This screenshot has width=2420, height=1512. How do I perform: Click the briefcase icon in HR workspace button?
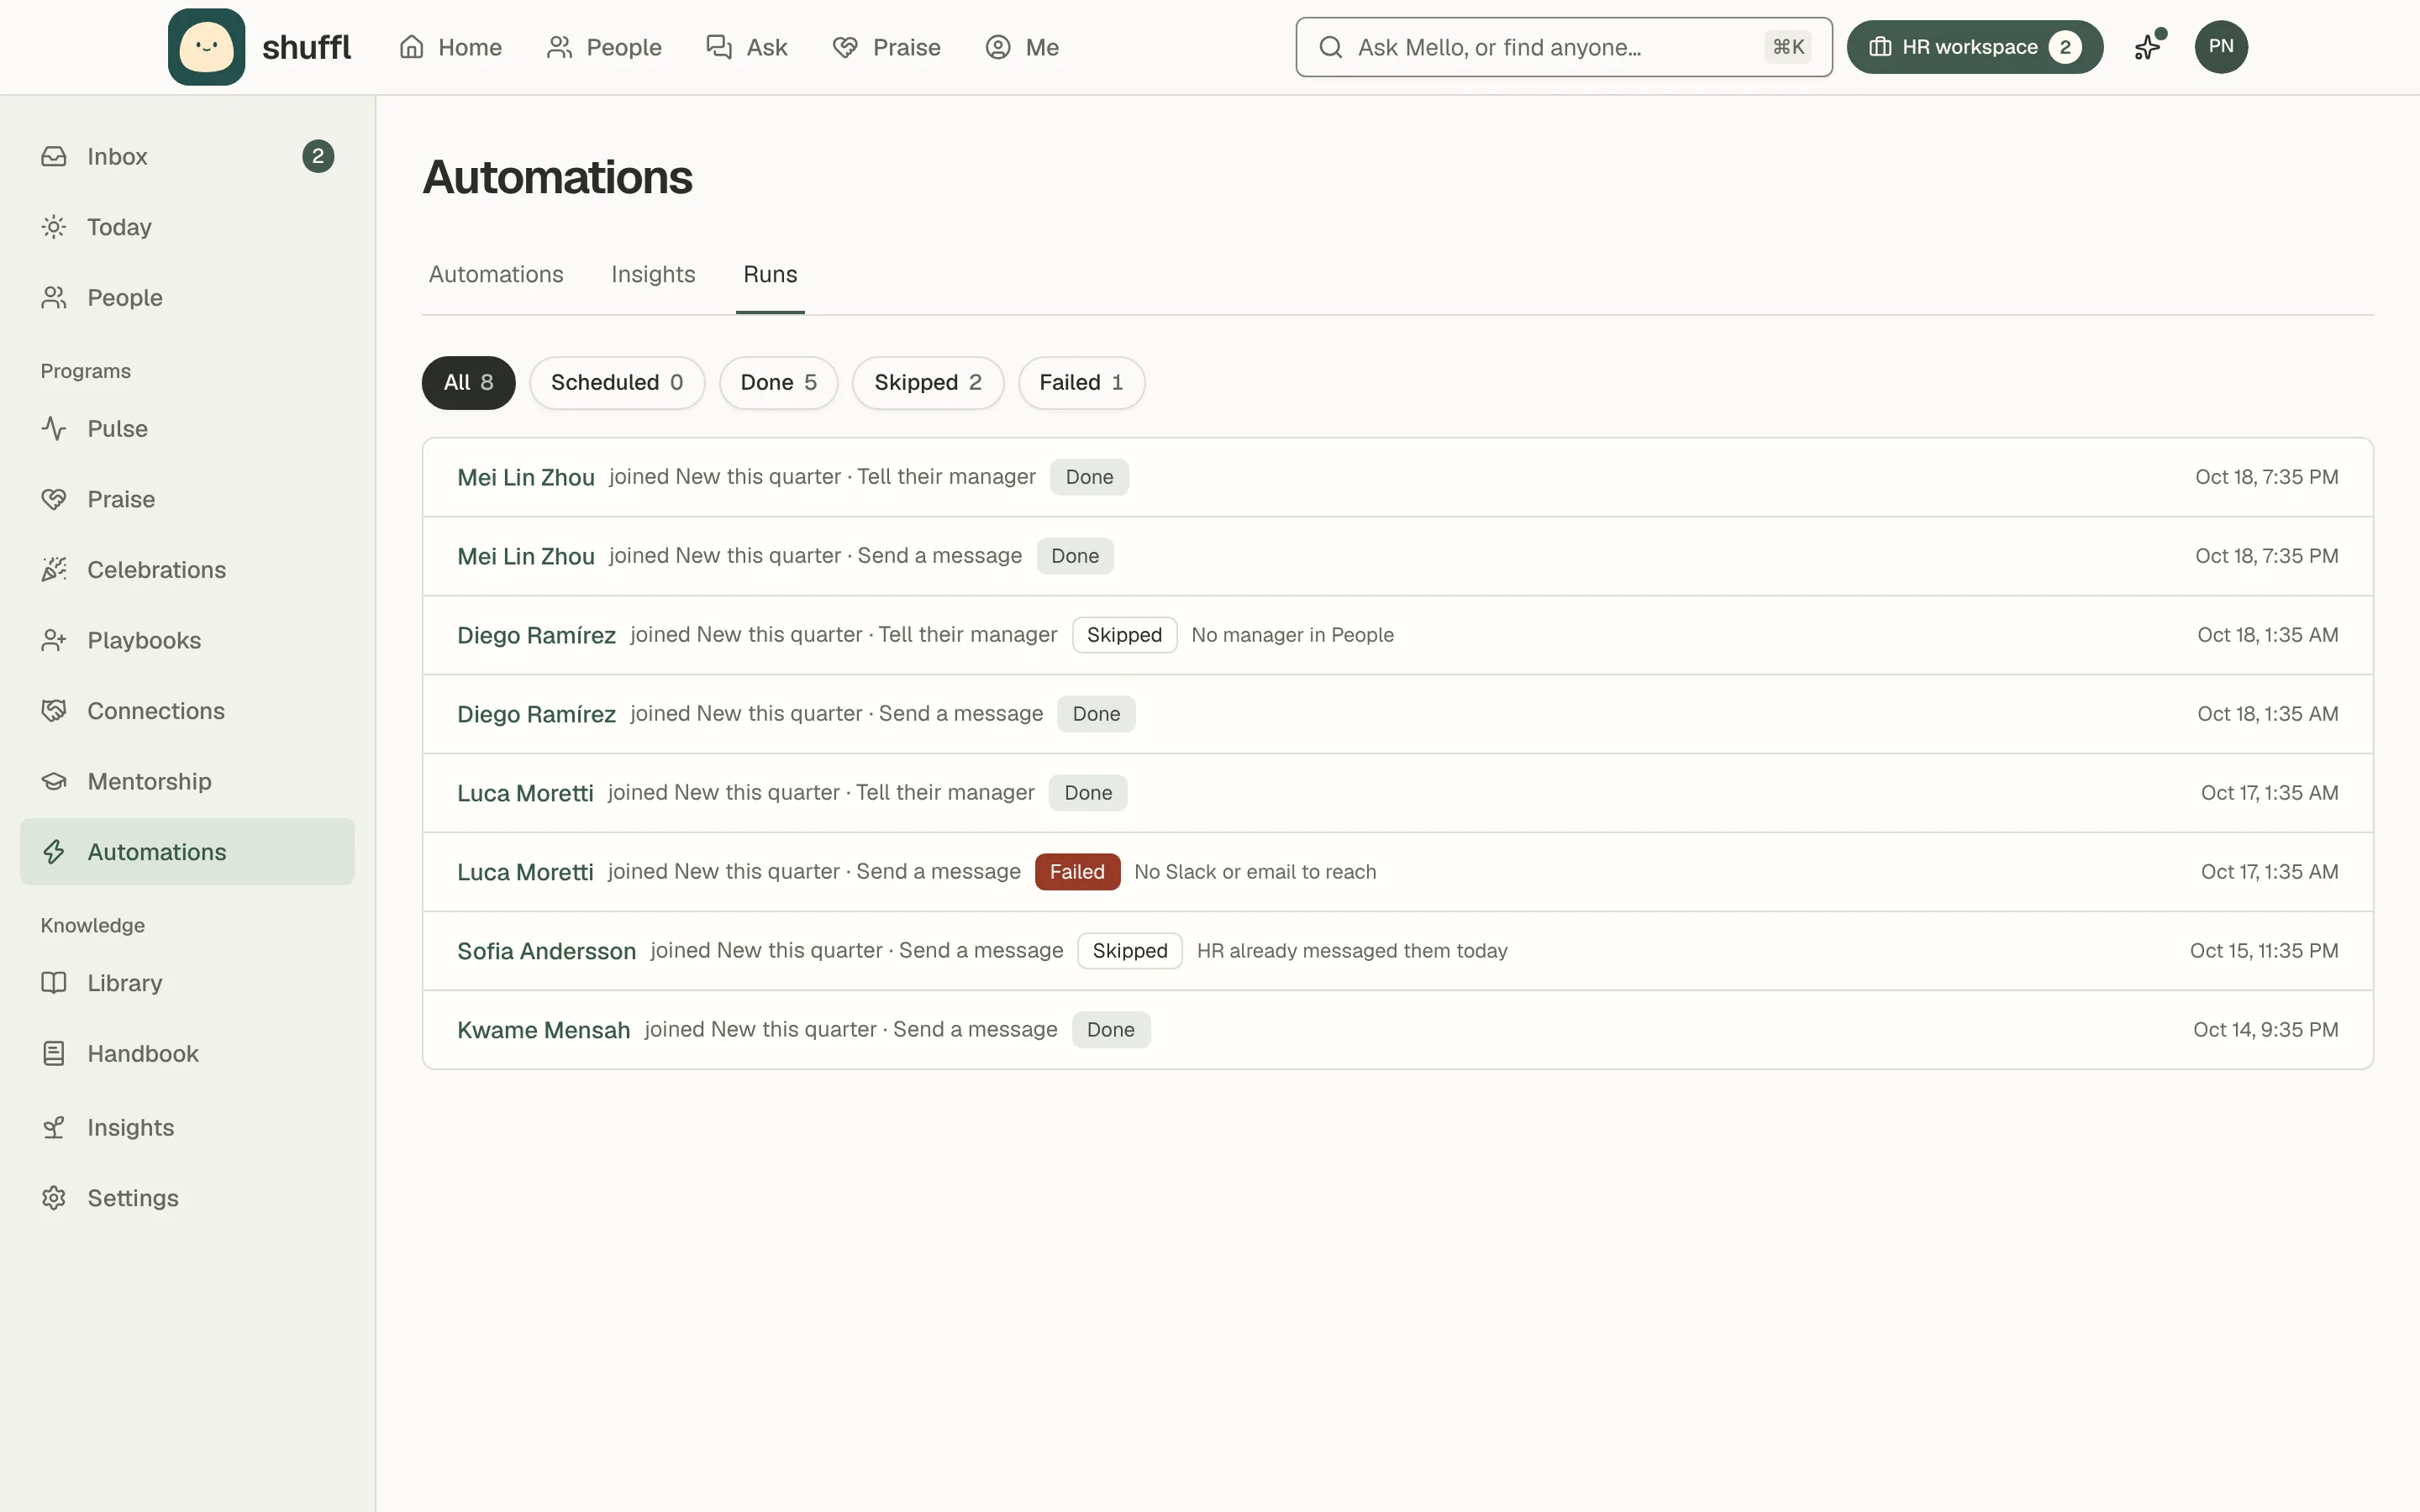click(x=1880, y=47)
